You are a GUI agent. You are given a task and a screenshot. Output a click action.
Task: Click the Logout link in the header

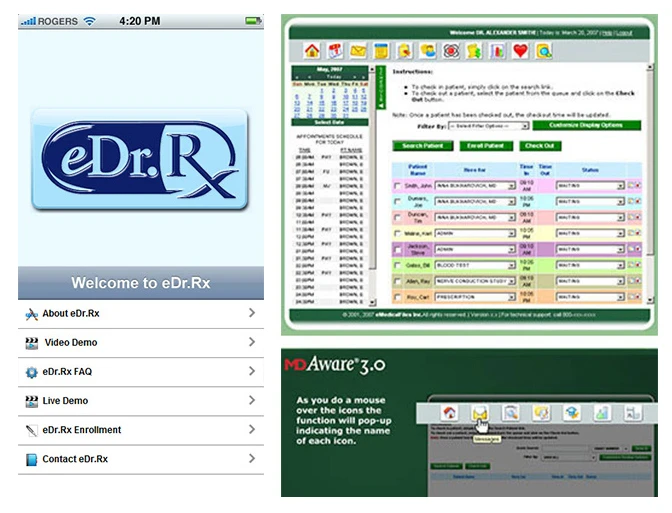pyautogui.click(x=624, y=33)
